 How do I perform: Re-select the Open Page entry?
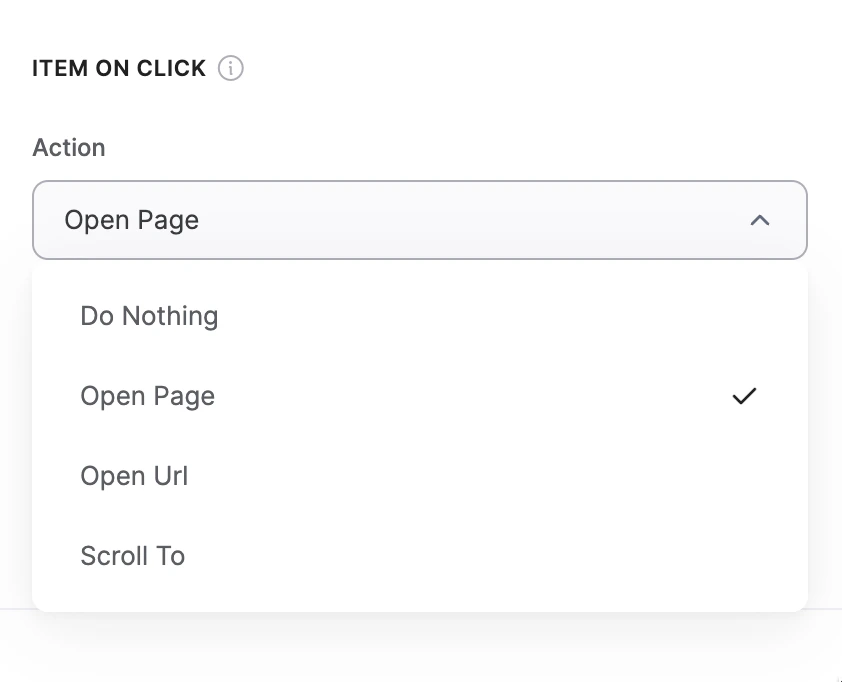click(x=147, y=396)
